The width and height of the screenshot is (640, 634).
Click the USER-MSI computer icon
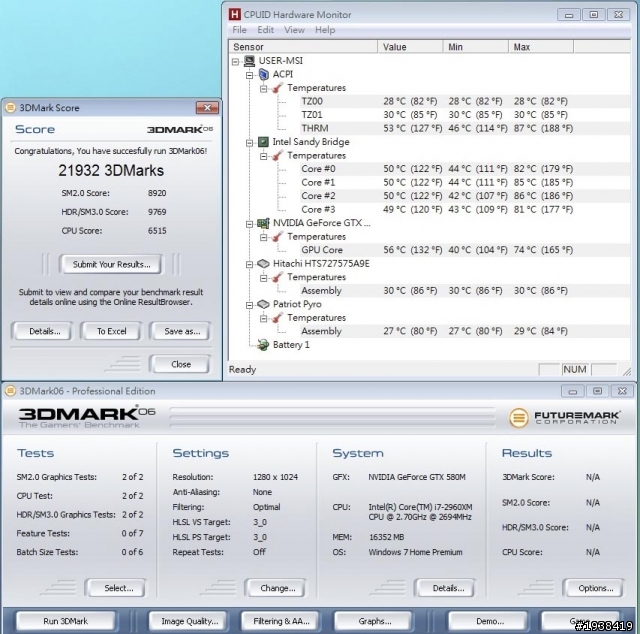point(249,61)
